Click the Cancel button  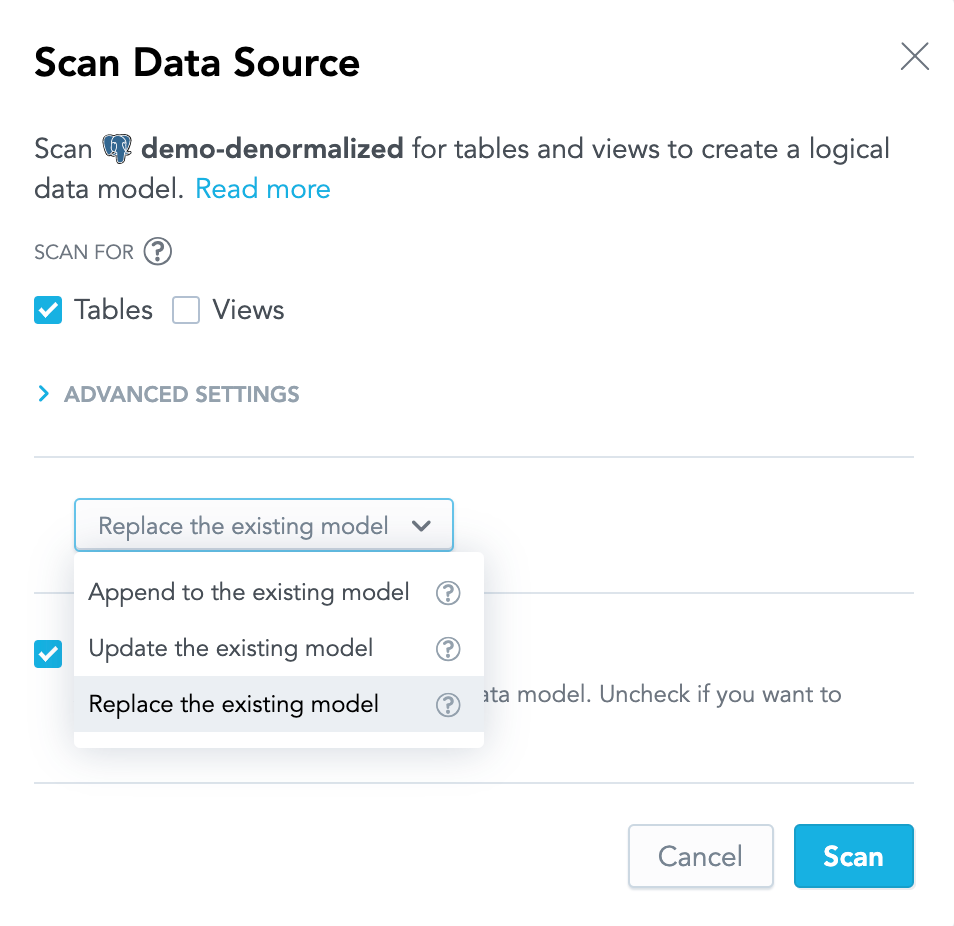(x=700, y=856)
